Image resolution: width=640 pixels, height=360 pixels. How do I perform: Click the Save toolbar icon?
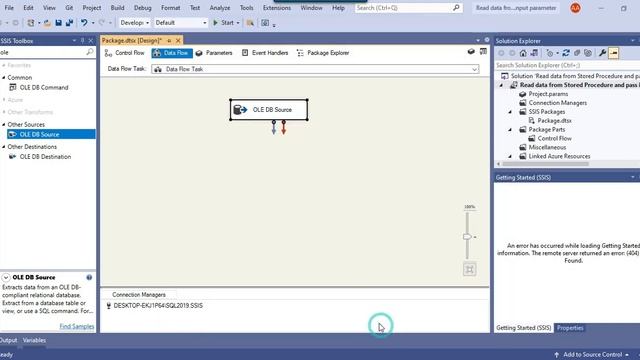coord(58,23)
